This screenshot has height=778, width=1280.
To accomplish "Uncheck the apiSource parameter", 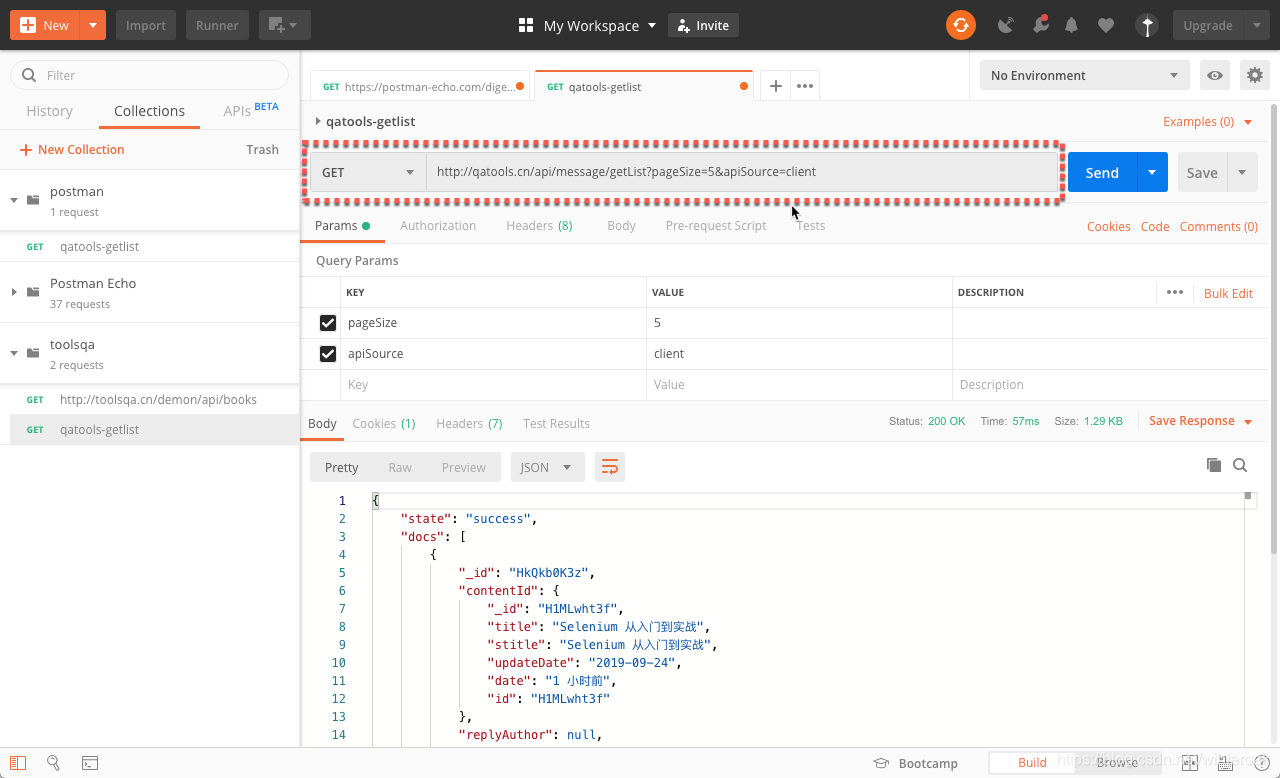I will [x=328, y=354].
